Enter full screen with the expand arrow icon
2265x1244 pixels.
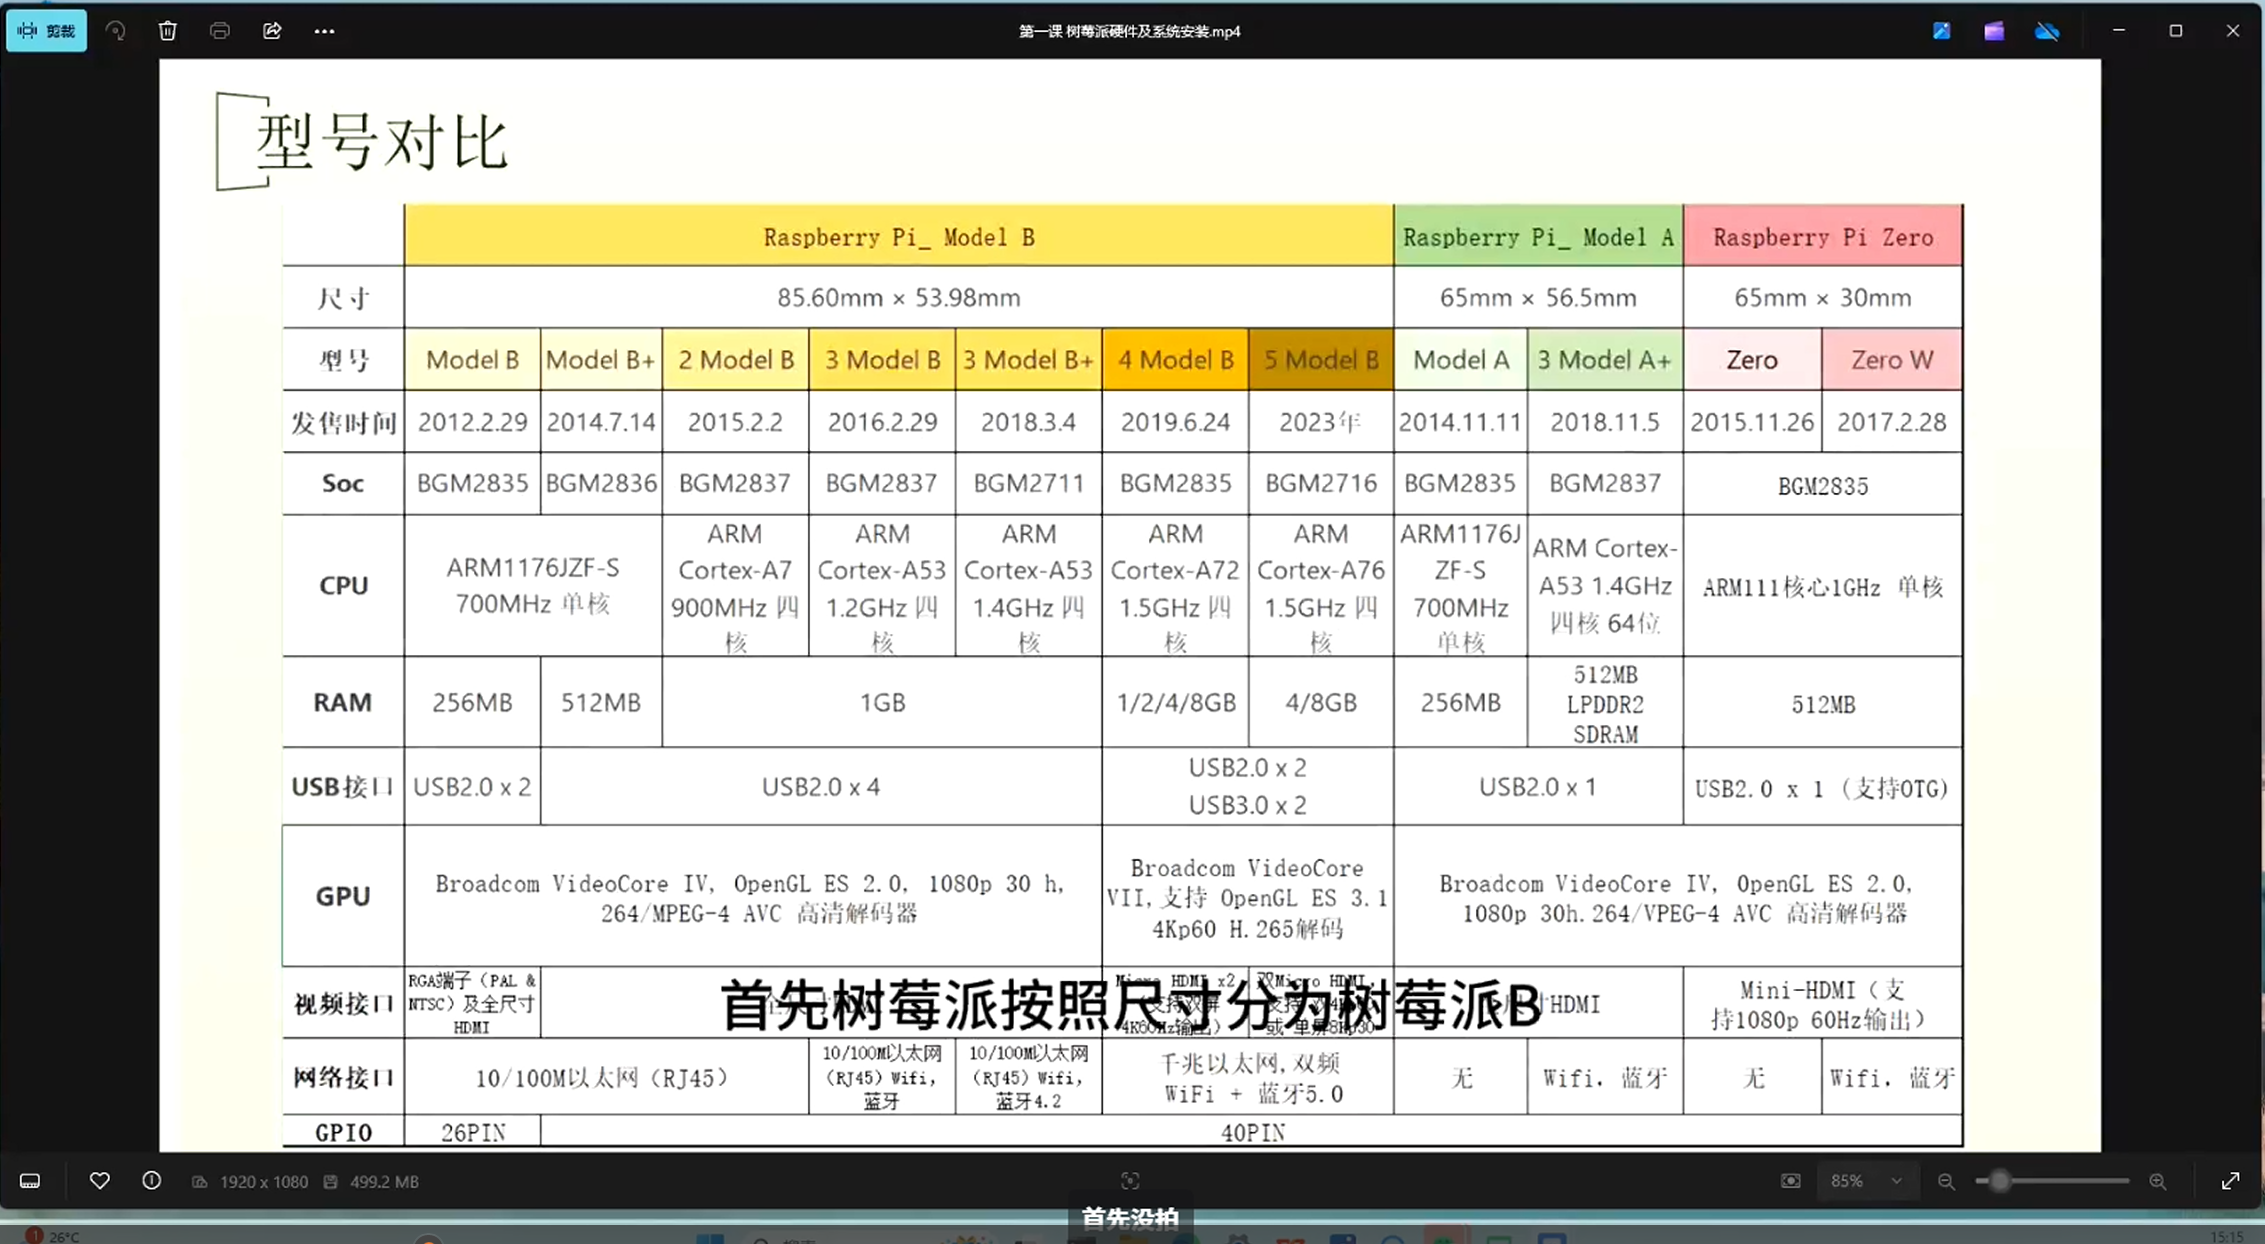[x=2231, y=1181]
